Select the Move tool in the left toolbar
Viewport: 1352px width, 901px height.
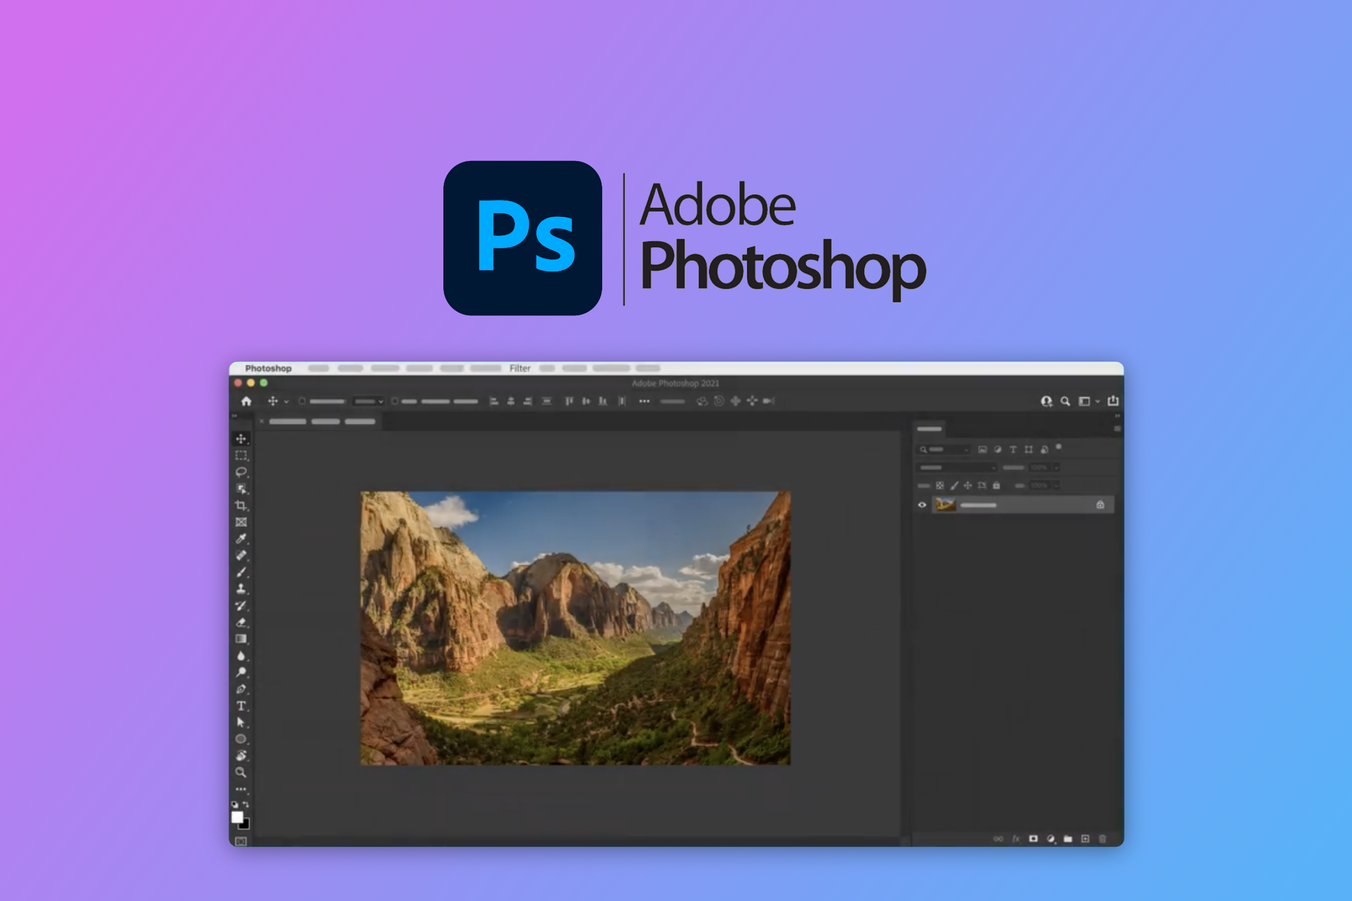pos(241,439)
